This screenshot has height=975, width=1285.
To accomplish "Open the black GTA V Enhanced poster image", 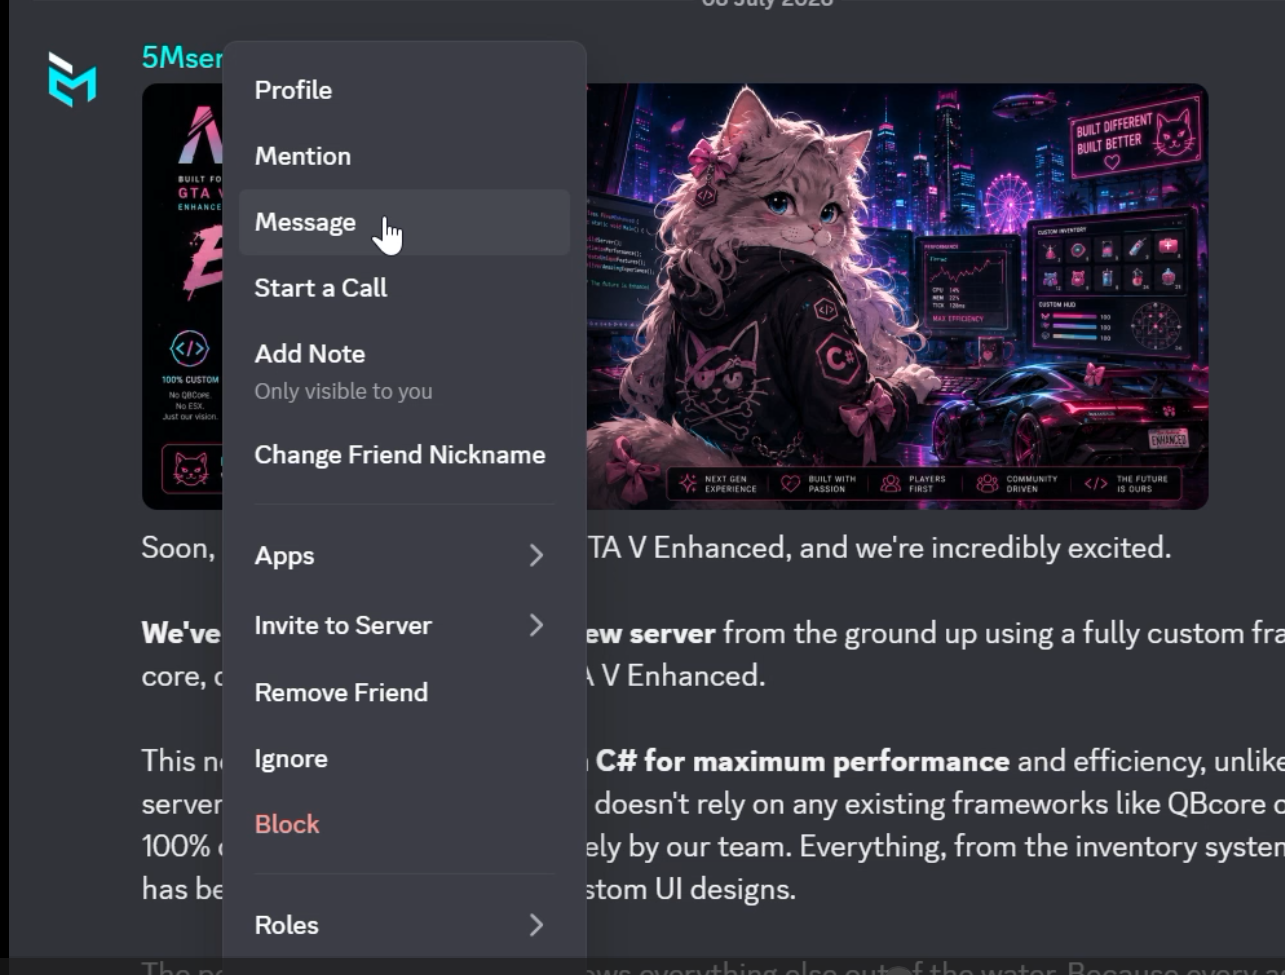I will click(x=182, y=296).
